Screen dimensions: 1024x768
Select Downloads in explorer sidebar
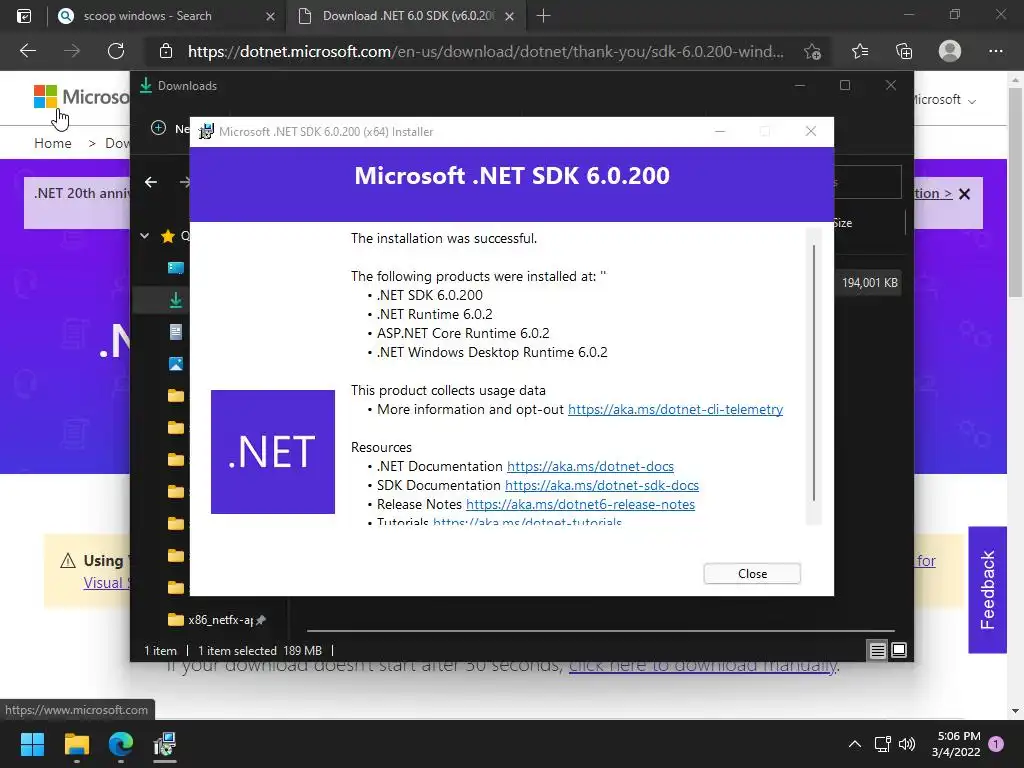(x=176, y=300)
